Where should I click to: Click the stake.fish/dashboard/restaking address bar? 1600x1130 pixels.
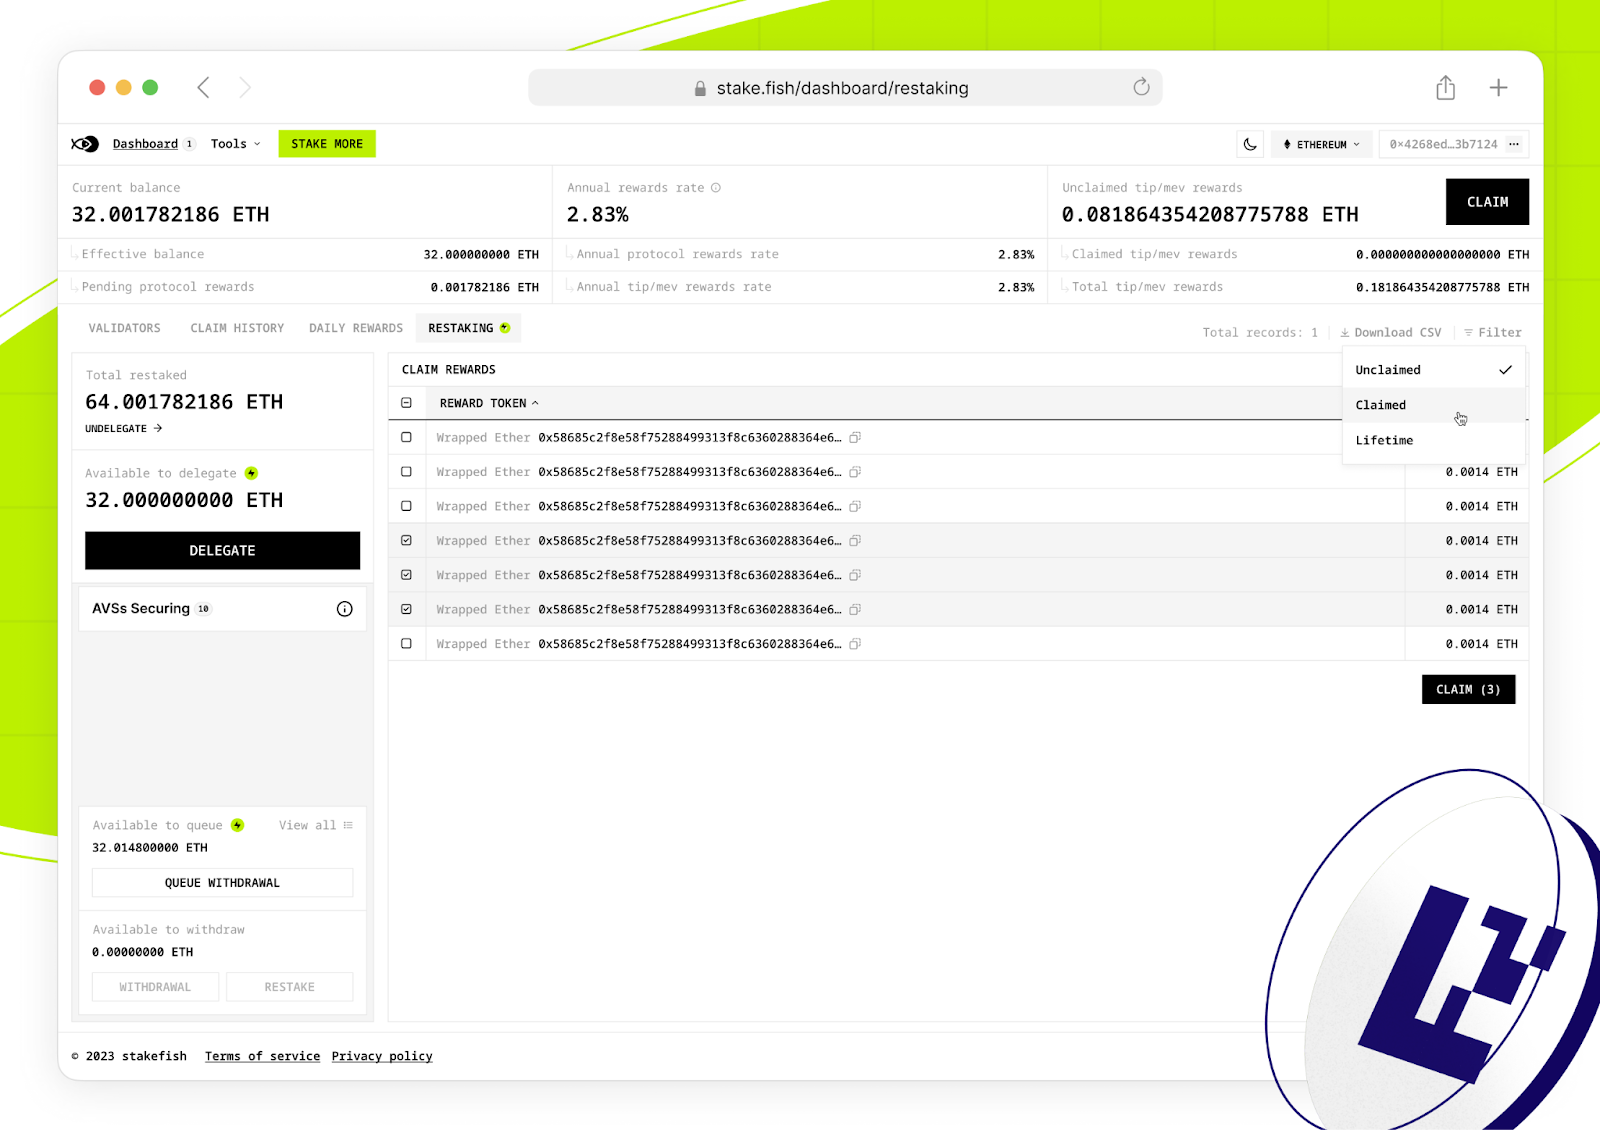845,88
